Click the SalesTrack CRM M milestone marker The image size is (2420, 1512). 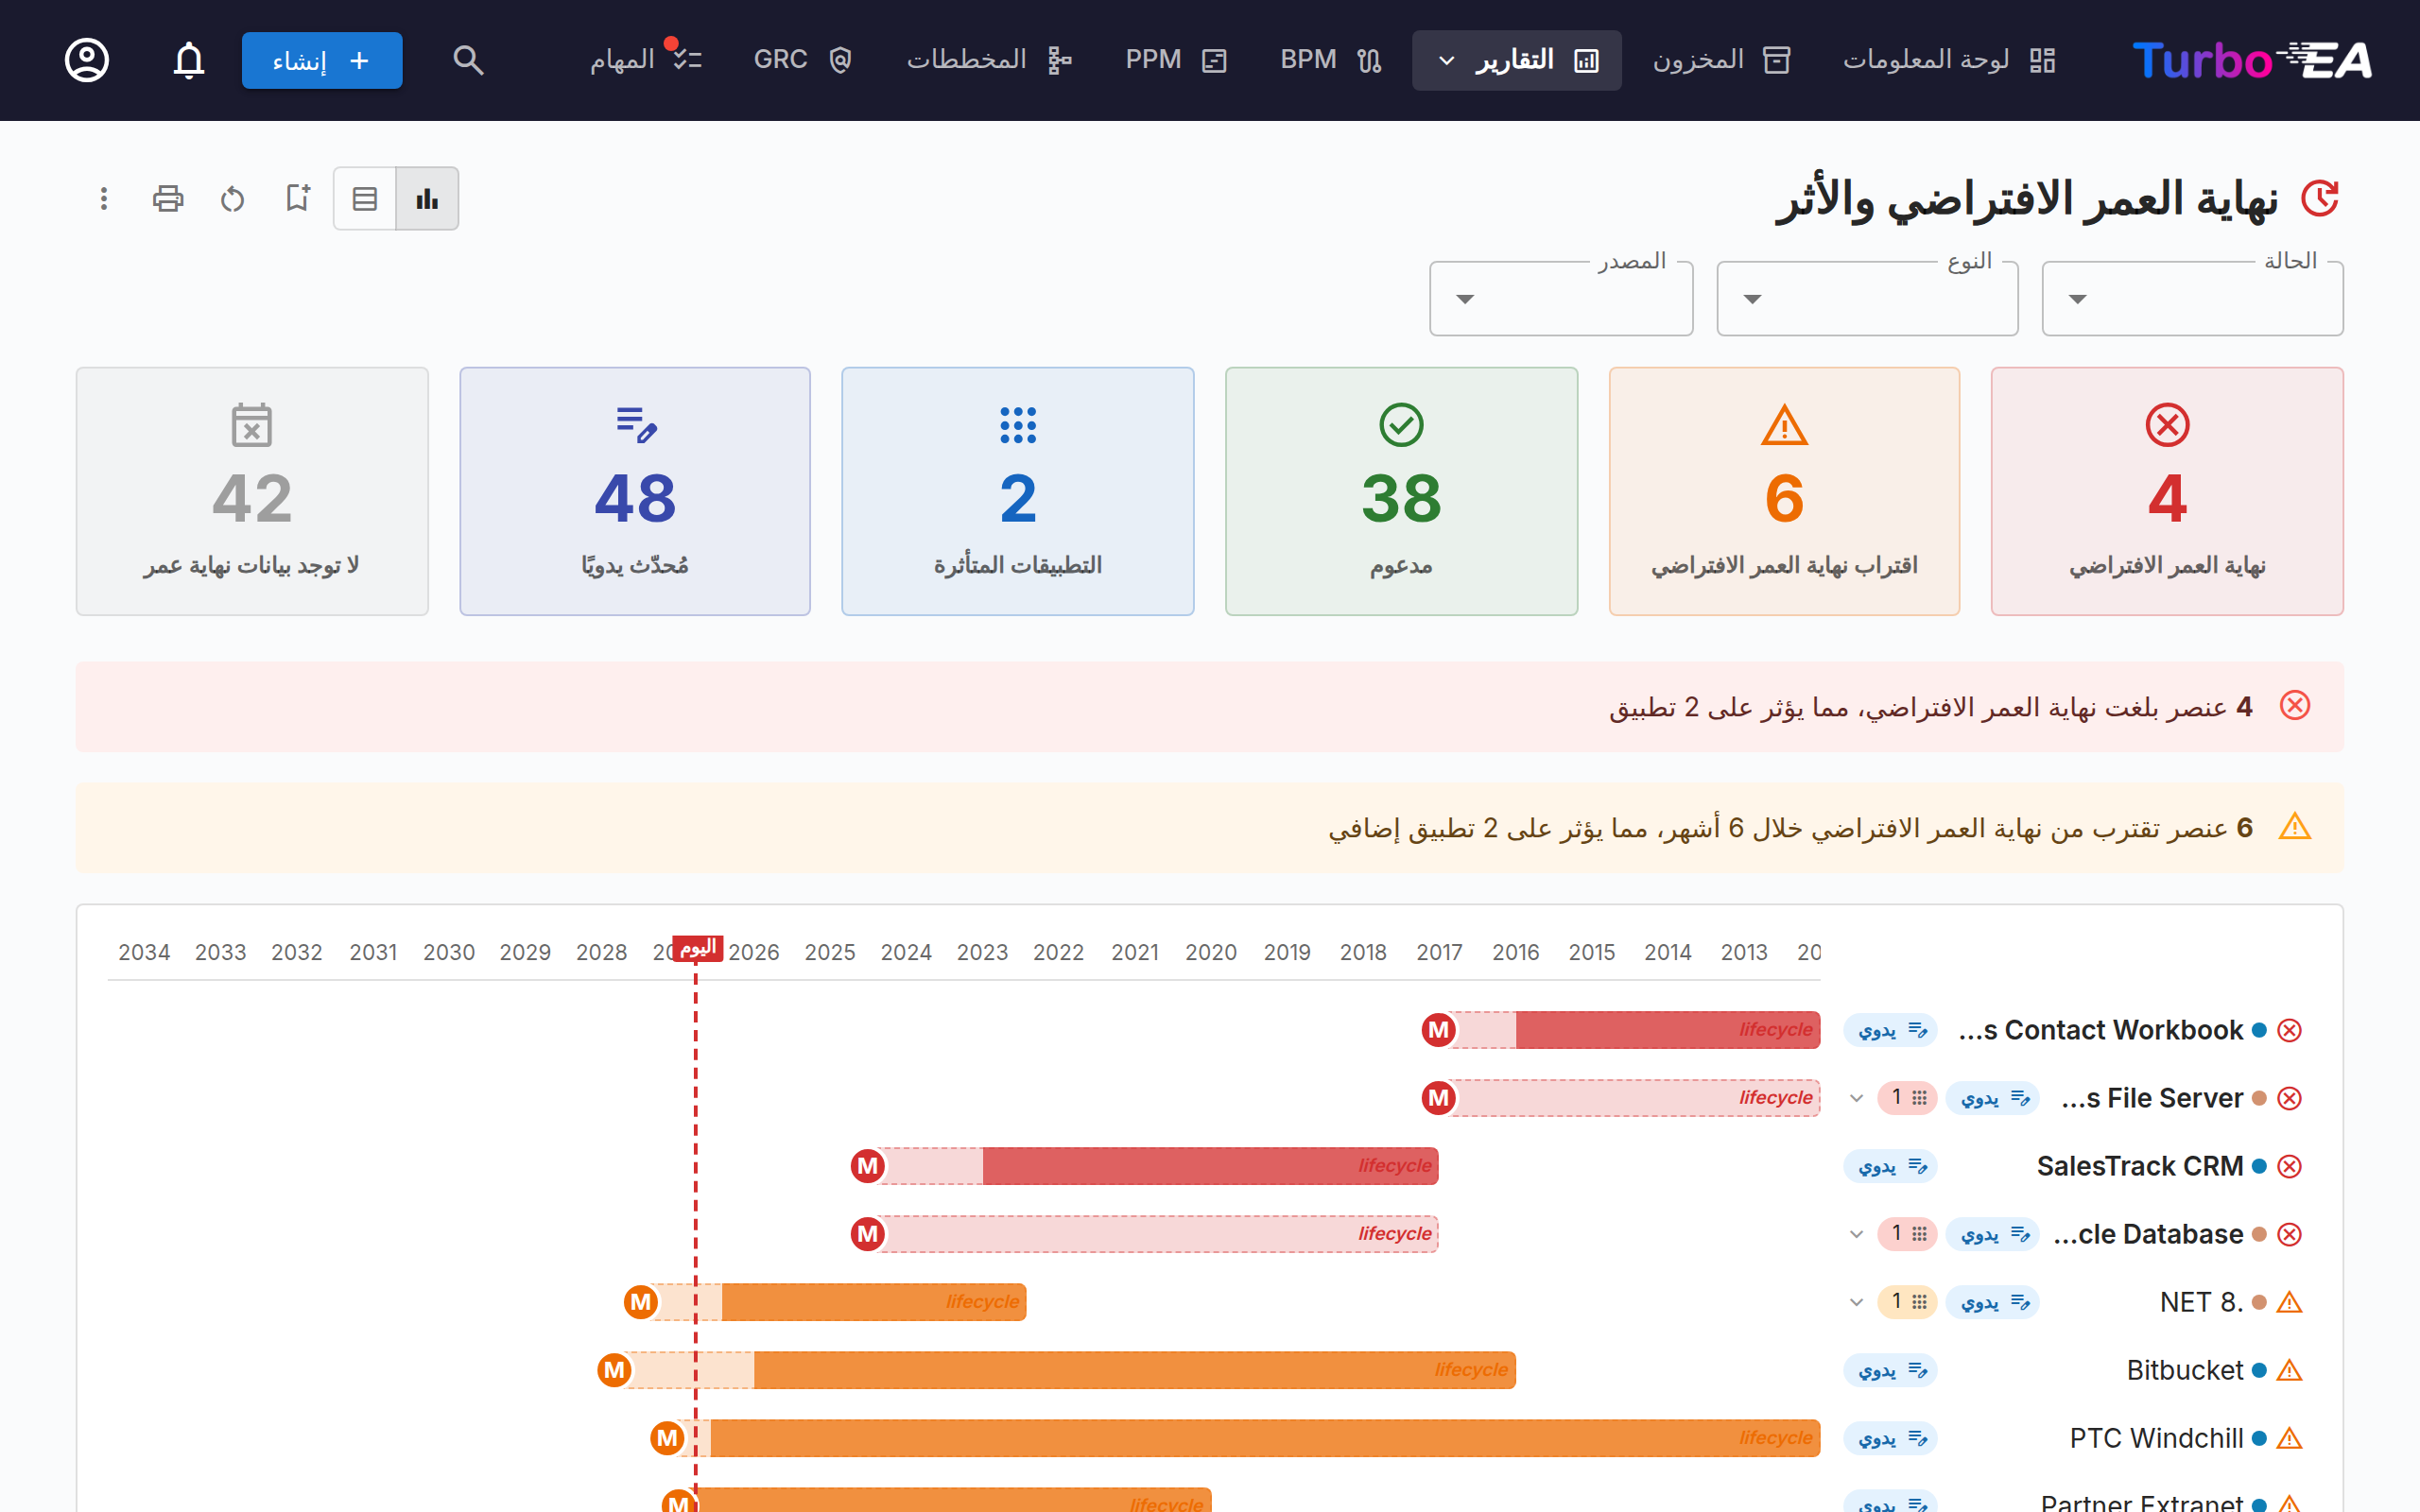pos(867,1166)
